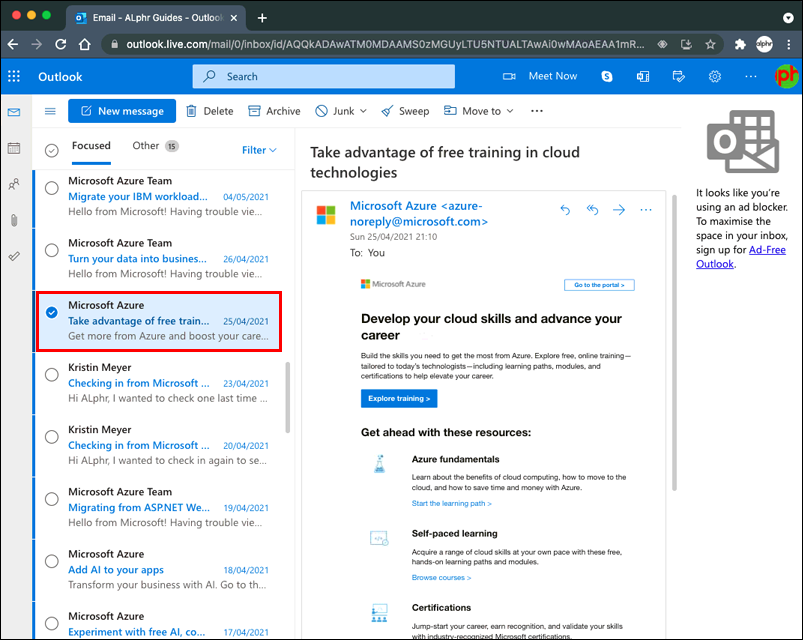Forward the Microsoft Azure email
803x640 pixels.
619,210
